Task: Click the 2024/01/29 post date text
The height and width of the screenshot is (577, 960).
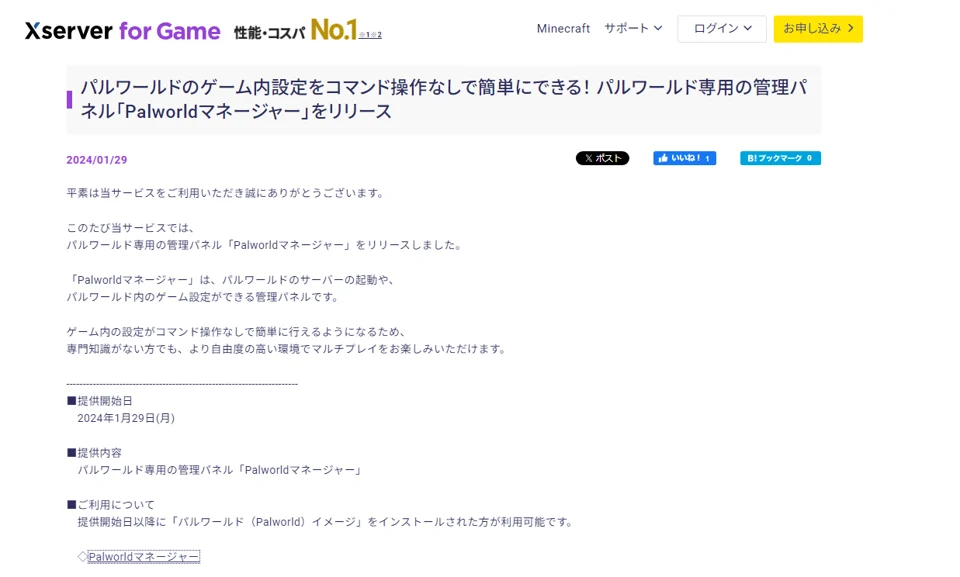Action: (97, 160)
